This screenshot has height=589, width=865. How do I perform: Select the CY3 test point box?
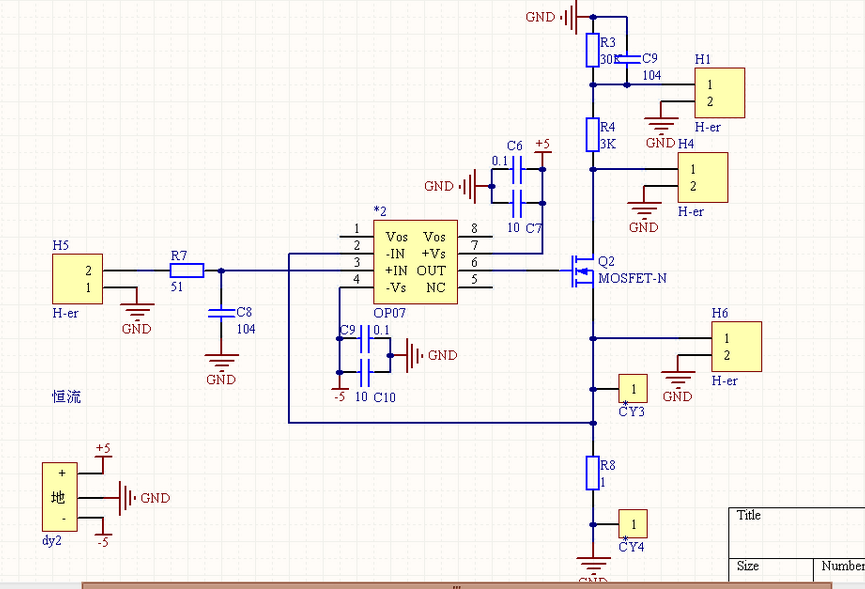click(633, 389)
